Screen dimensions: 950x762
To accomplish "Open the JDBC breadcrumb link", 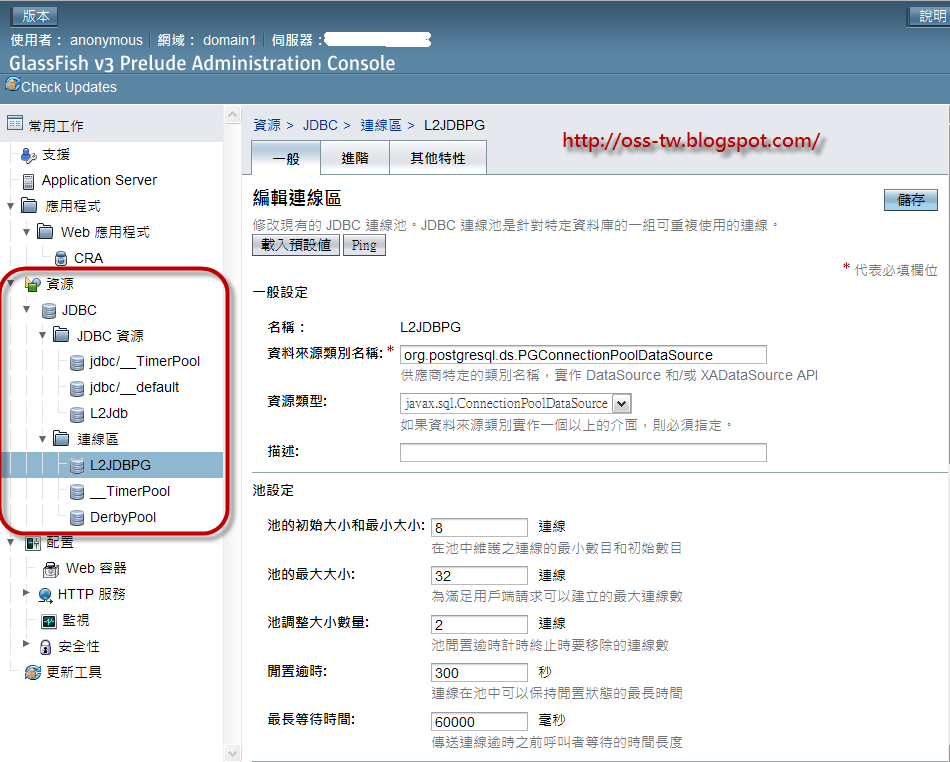I will pos(320,125).
